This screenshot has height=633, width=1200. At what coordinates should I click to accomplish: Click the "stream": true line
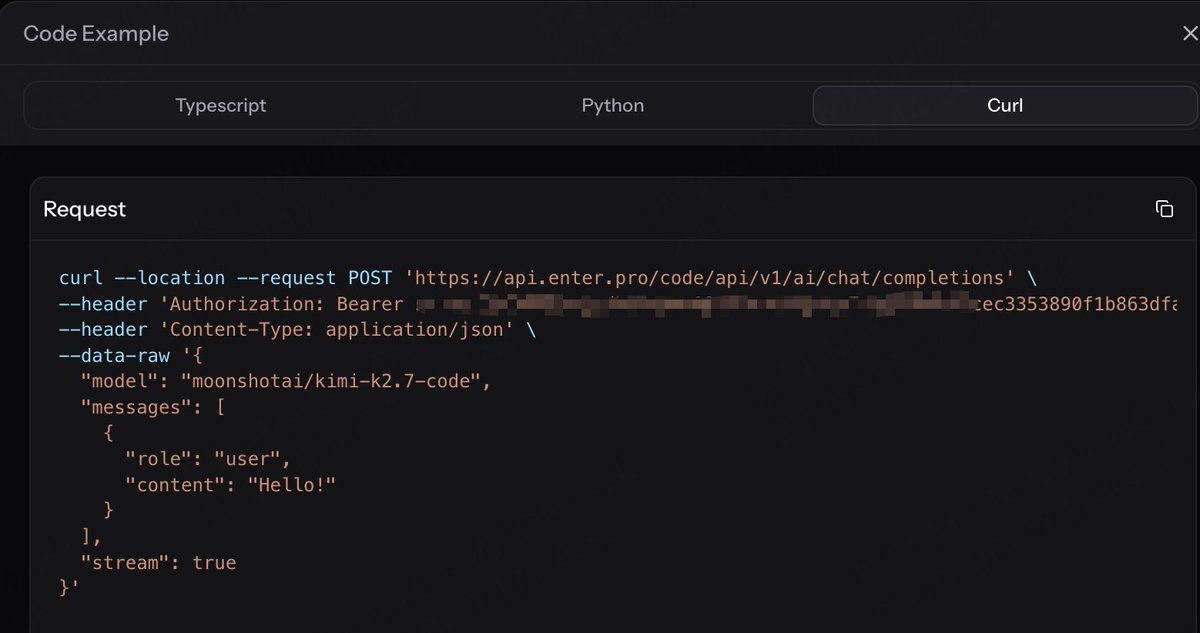point(158,563)
